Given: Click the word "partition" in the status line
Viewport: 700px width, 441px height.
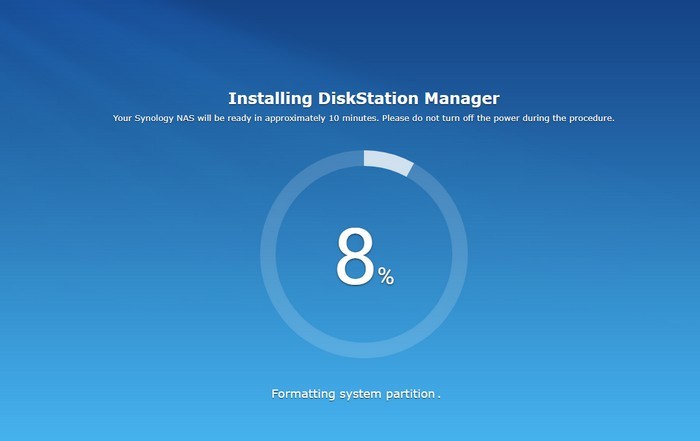Looking at the screenshot, I should tap(410, 394).
